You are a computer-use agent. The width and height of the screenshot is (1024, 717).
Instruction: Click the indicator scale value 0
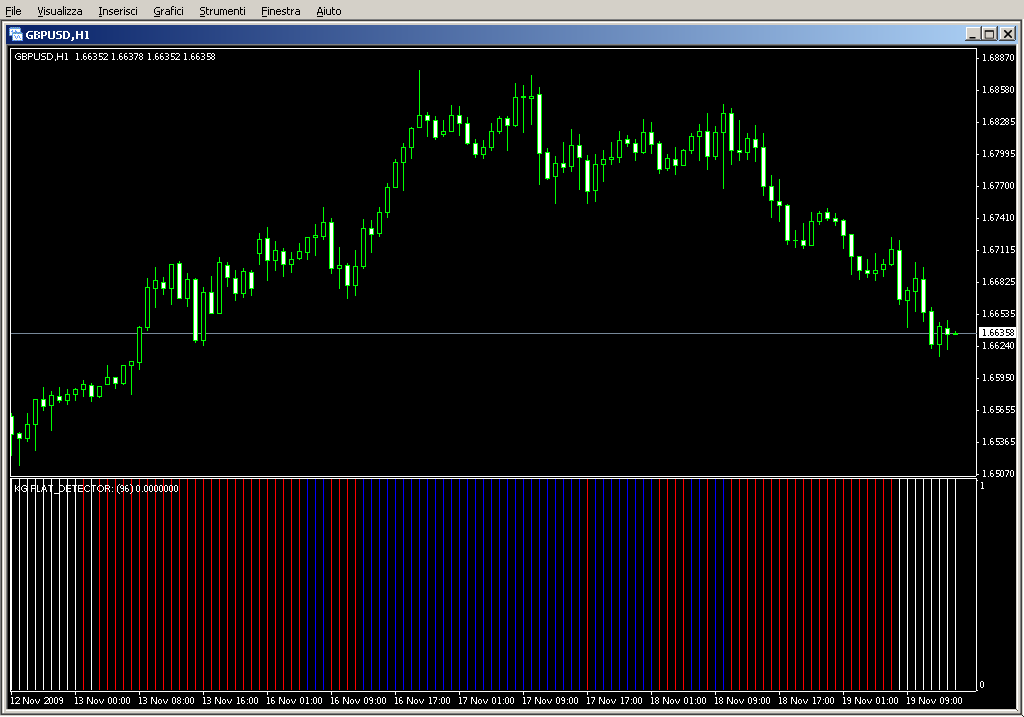click(982, 685)
